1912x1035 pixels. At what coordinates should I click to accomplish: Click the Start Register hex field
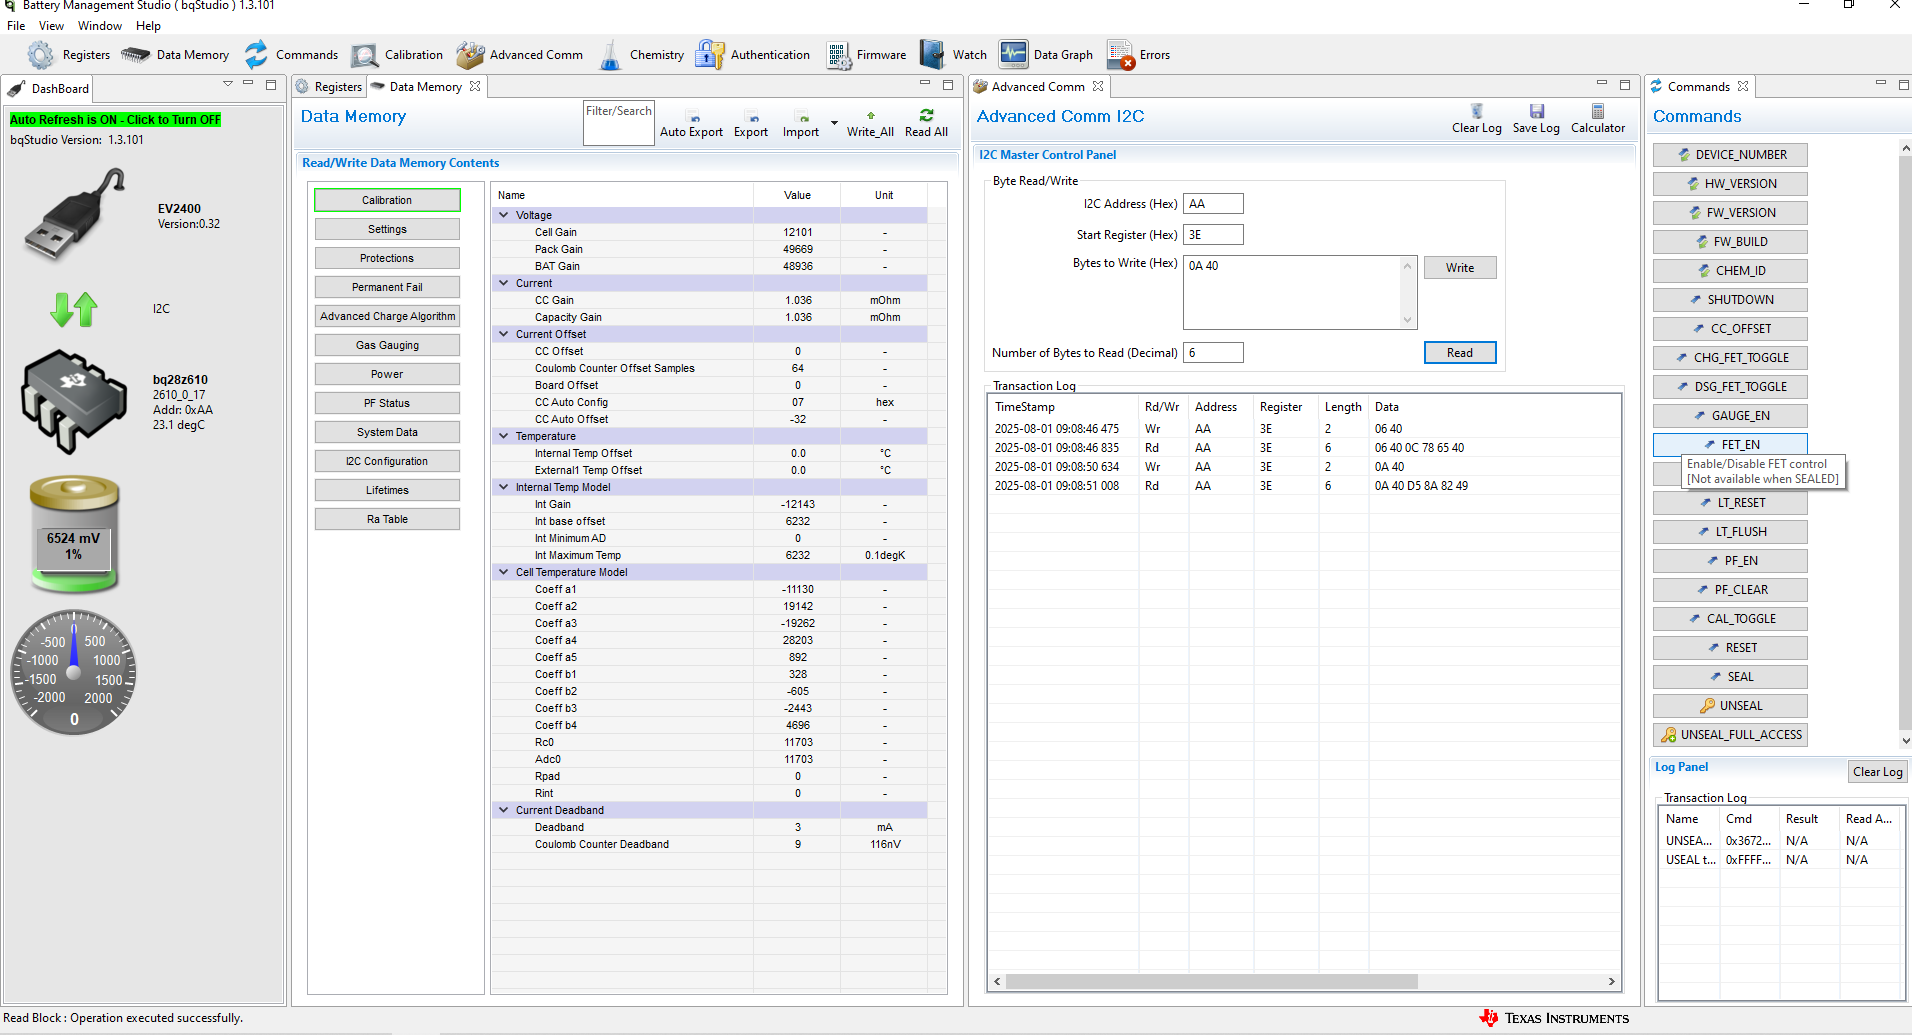pos(1213,235)
